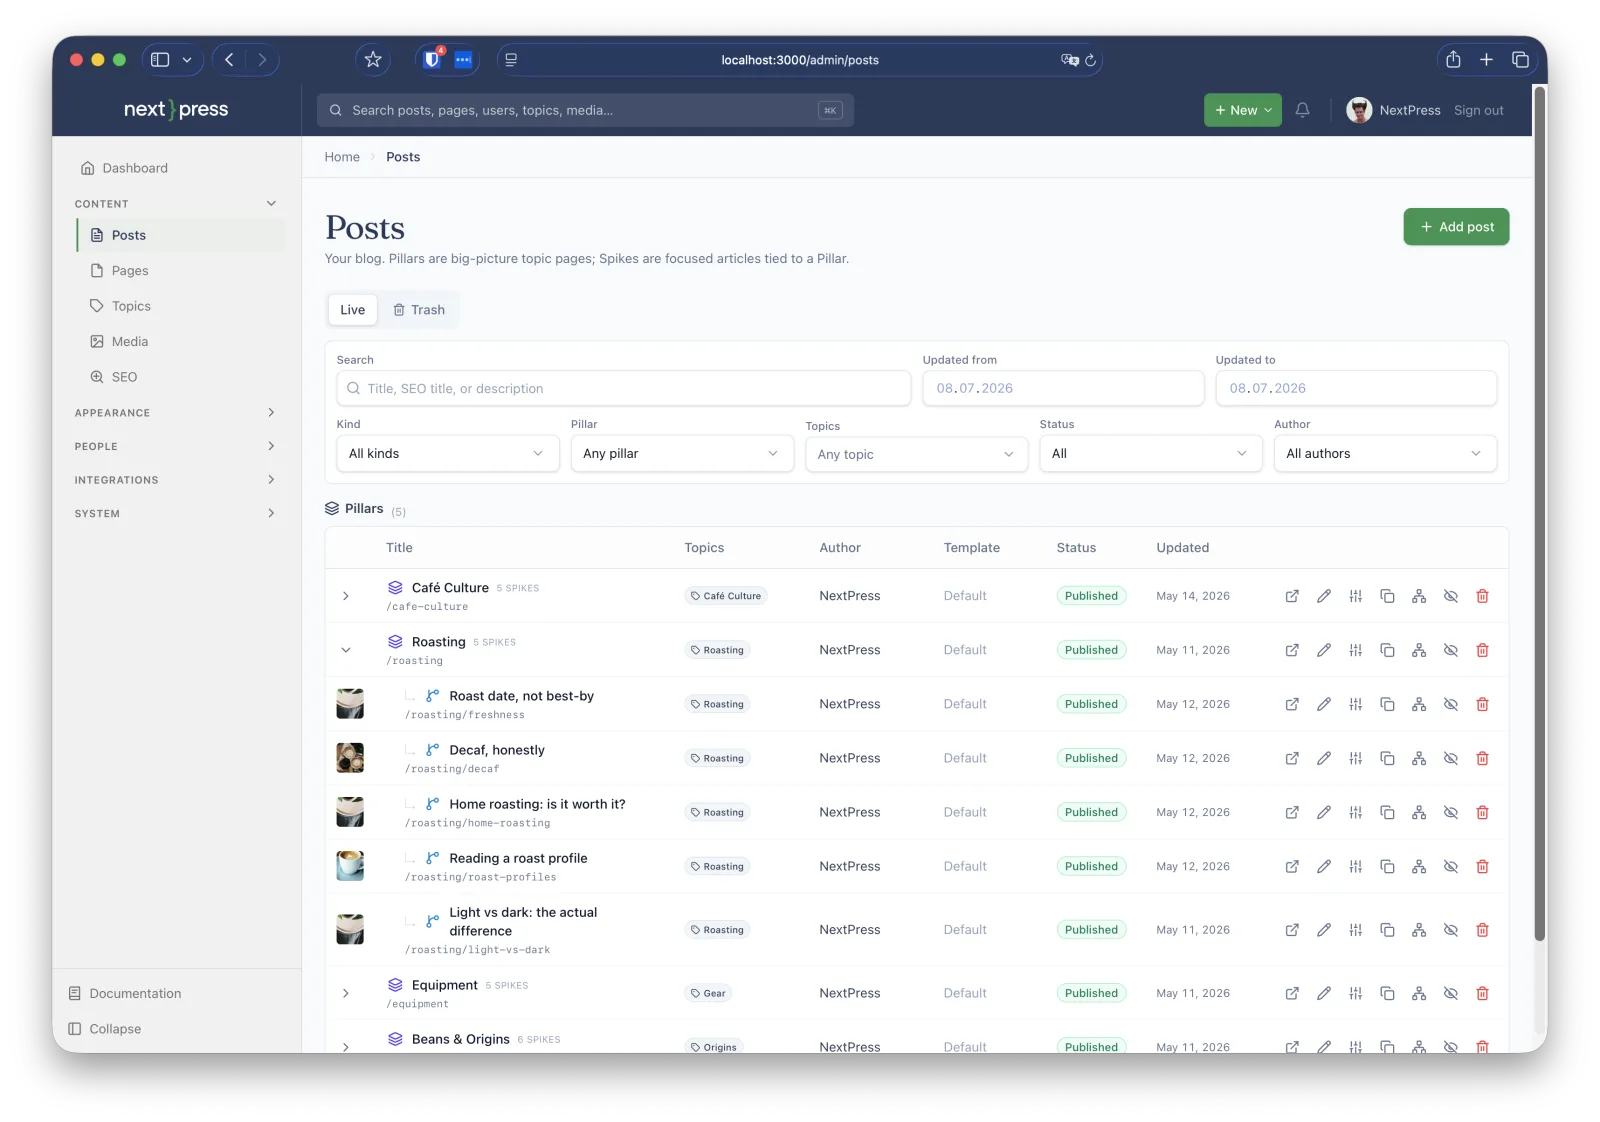The width and height of the screenshot is (1600, 1122).
Task: Open notifications bell
Action: (x=1302, y=110)
